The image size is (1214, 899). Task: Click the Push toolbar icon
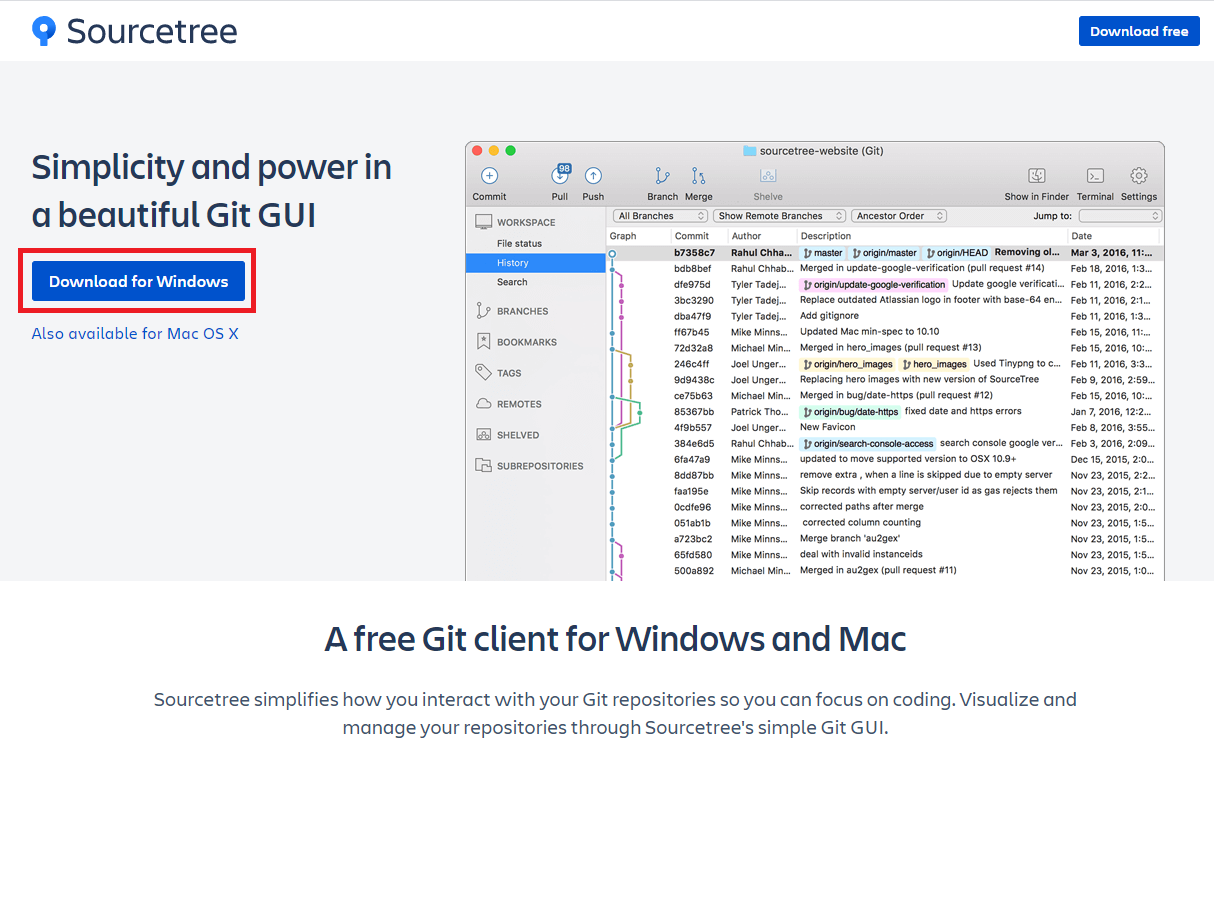[593, 176]
